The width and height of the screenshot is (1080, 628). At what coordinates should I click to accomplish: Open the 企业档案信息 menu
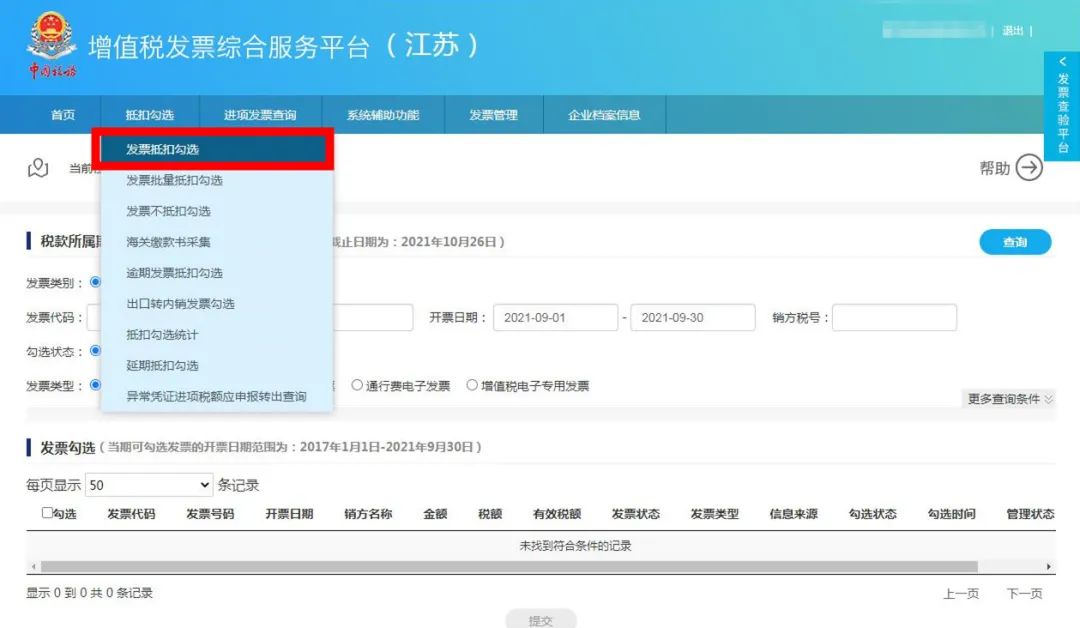(x=604, y=115)
